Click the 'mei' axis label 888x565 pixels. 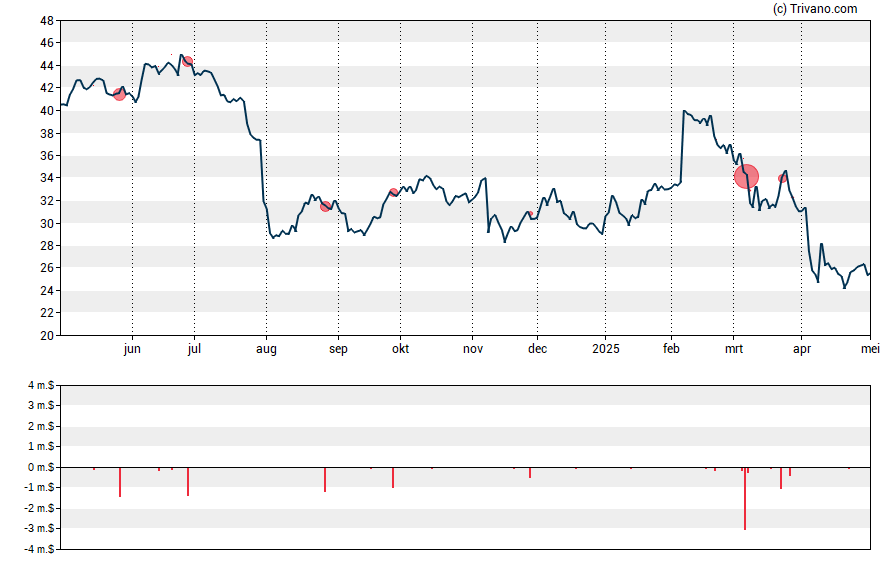pos(870,349)
